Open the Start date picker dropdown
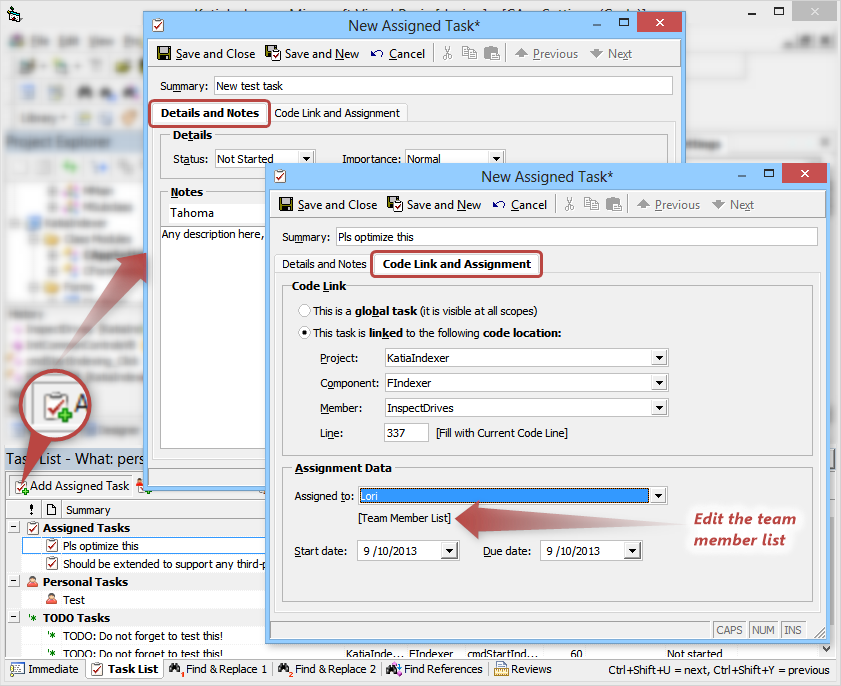Image resolution: width=841 pixels, height=686 pixels. click(449, 551)
